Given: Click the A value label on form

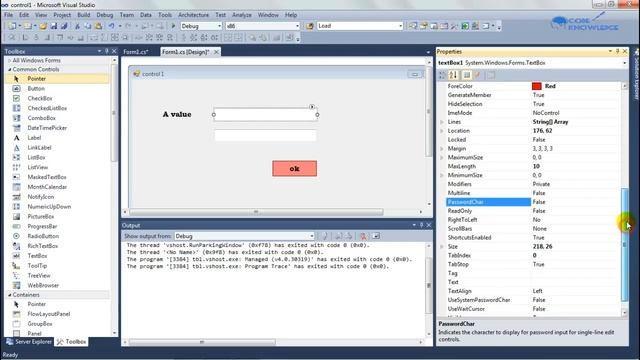Looking at the screenshot, I should point(177,114).
